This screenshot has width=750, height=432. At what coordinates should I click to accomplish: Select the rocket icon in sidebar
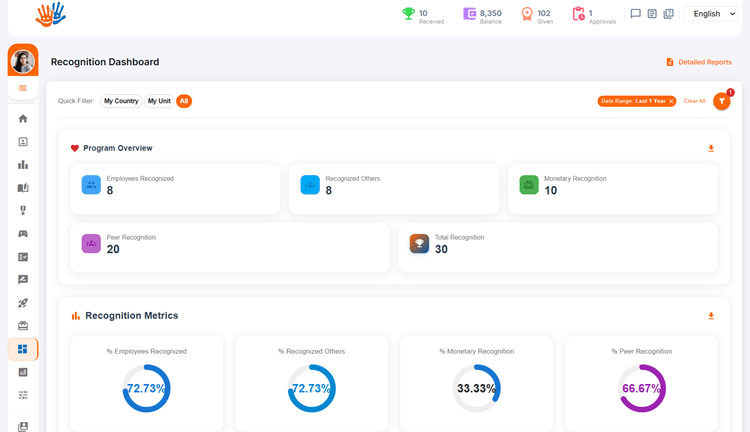pos(22,303)
